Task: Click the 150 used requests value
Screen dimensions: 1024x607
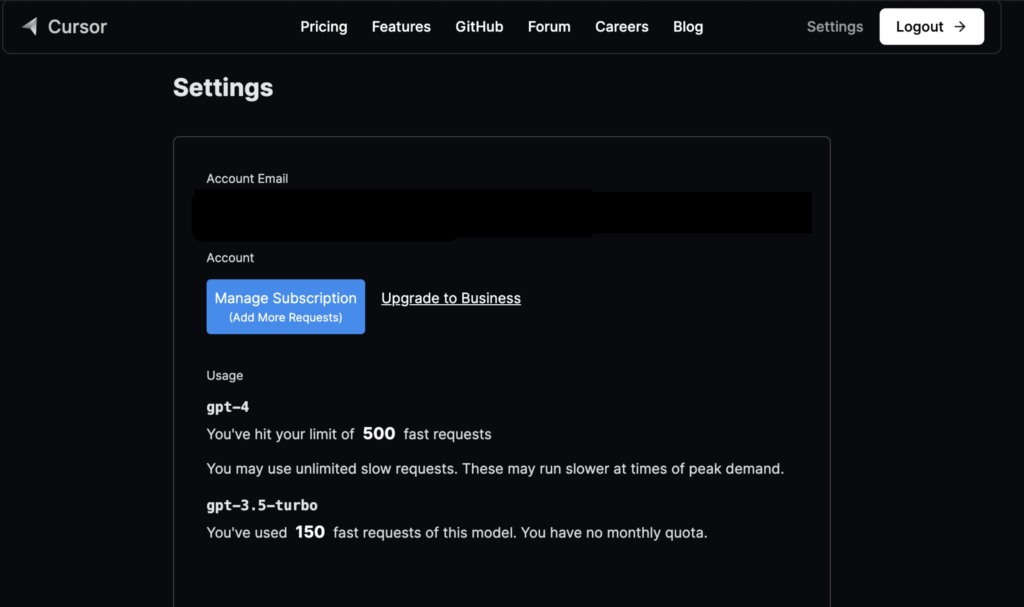Action: pos(310,532)
